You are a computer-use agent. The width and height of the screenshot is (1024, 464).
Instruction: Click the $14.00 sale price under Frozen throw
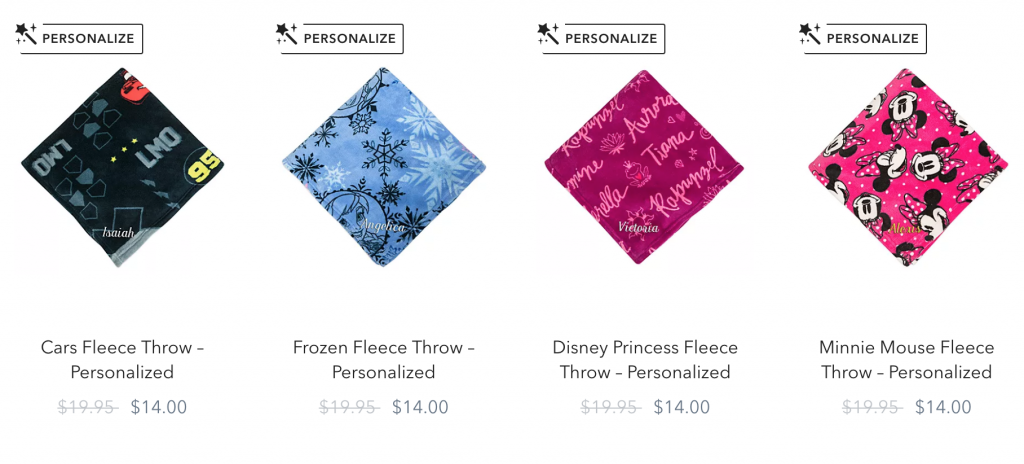[x=420, y=407]
